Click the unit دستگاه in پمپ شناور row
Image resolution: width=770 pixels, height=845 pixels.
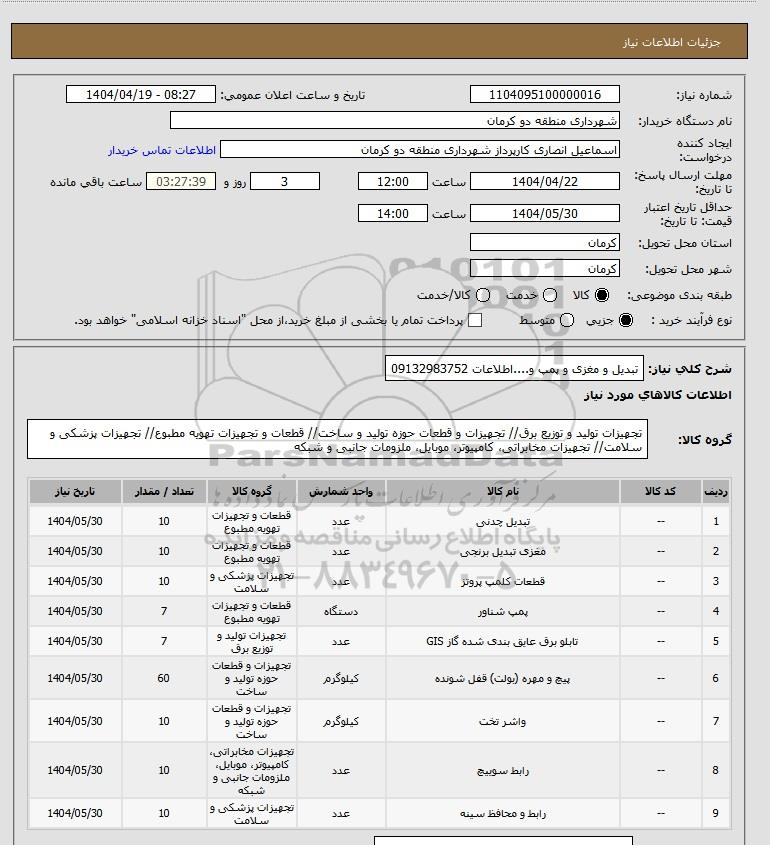(341, 612)
